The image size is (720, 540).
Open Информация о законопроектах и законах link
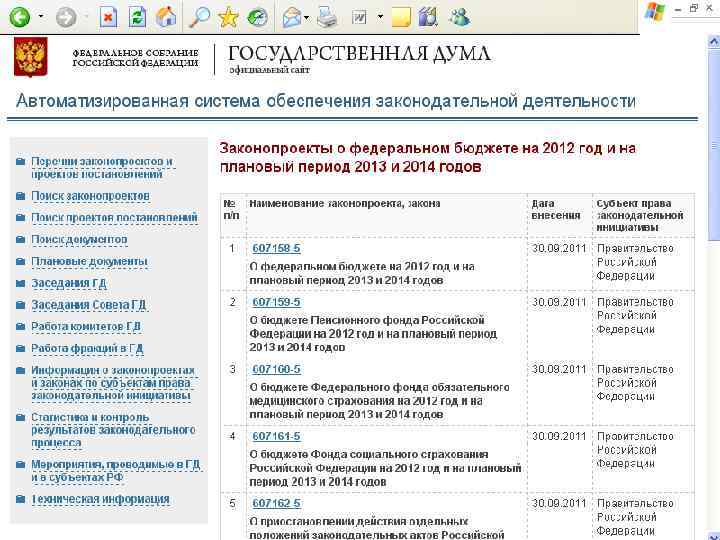pyautogui.click(x=113, y=382)
